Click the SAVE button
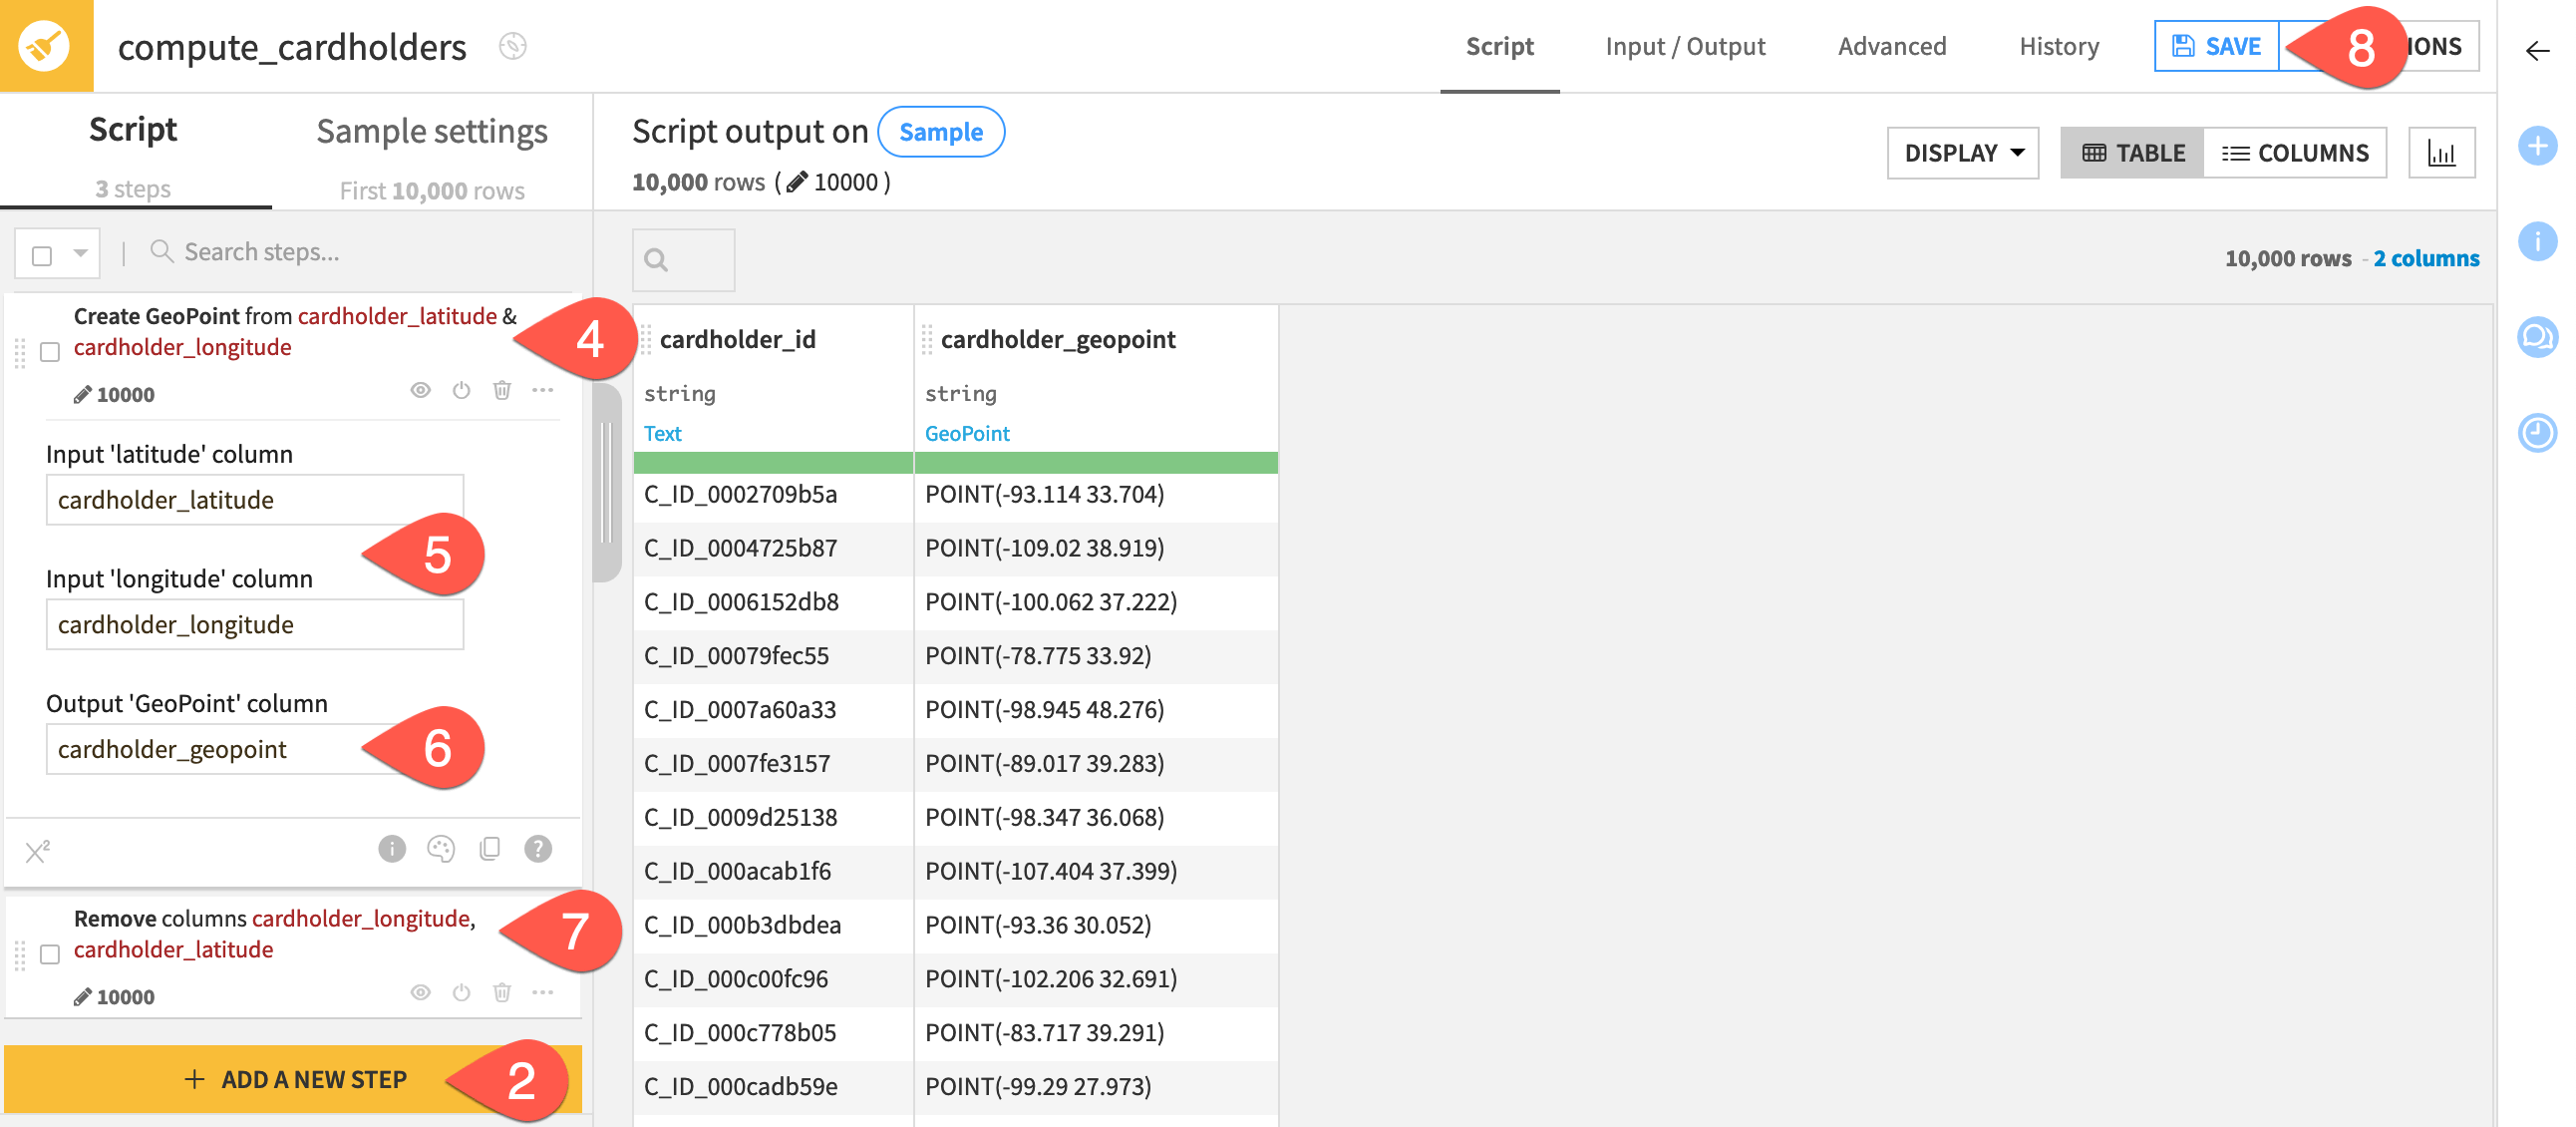The image size is (2576, 1127). pos(2216,46)
